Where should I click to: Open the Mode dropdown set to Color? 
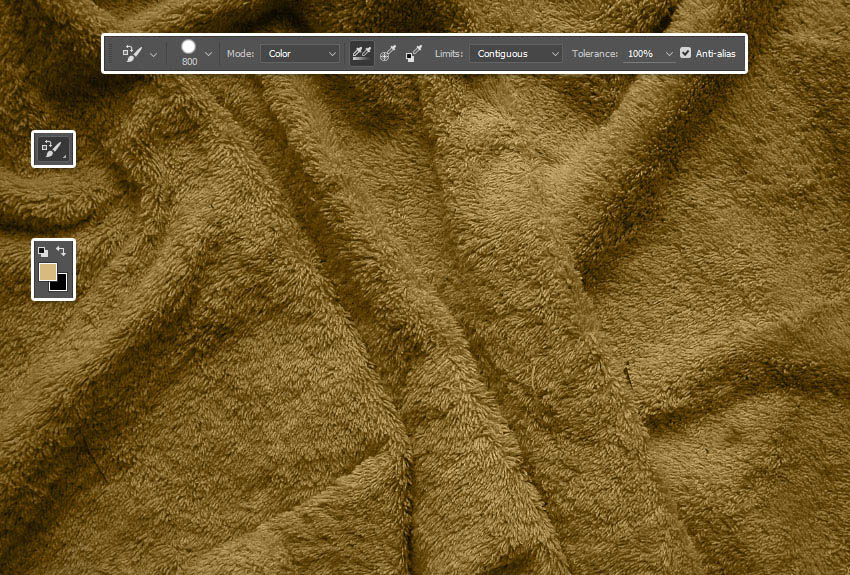[300, 54]
